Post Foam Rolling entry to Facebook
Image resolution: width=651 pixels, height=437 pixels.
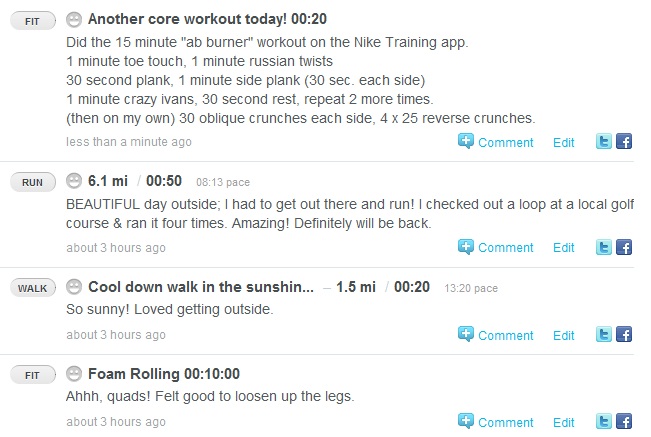pyautogui.click(x=623, y=421)
